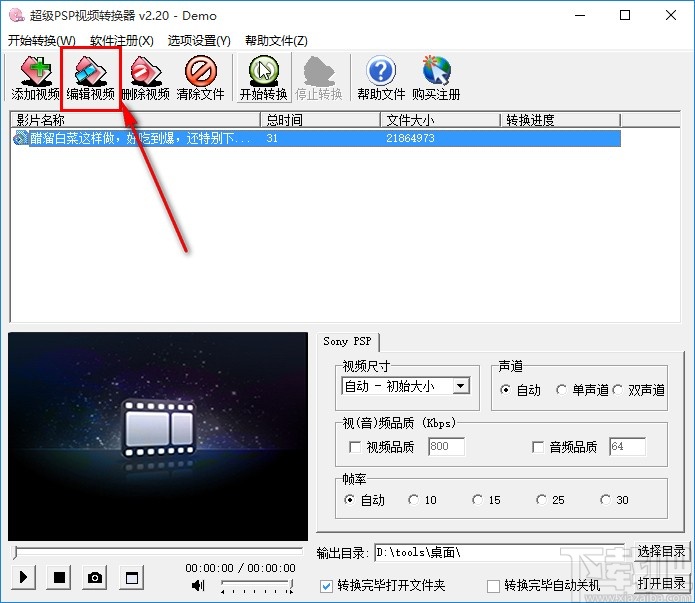Click the 打开目录 open directory button
The height and width of the screenshot is (603, 695).
click(662, 583)
